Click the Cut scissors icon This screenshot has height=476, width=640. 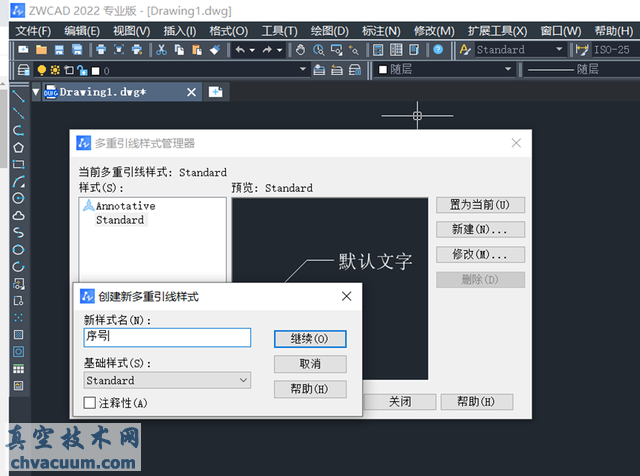click(x=163, y=49)
